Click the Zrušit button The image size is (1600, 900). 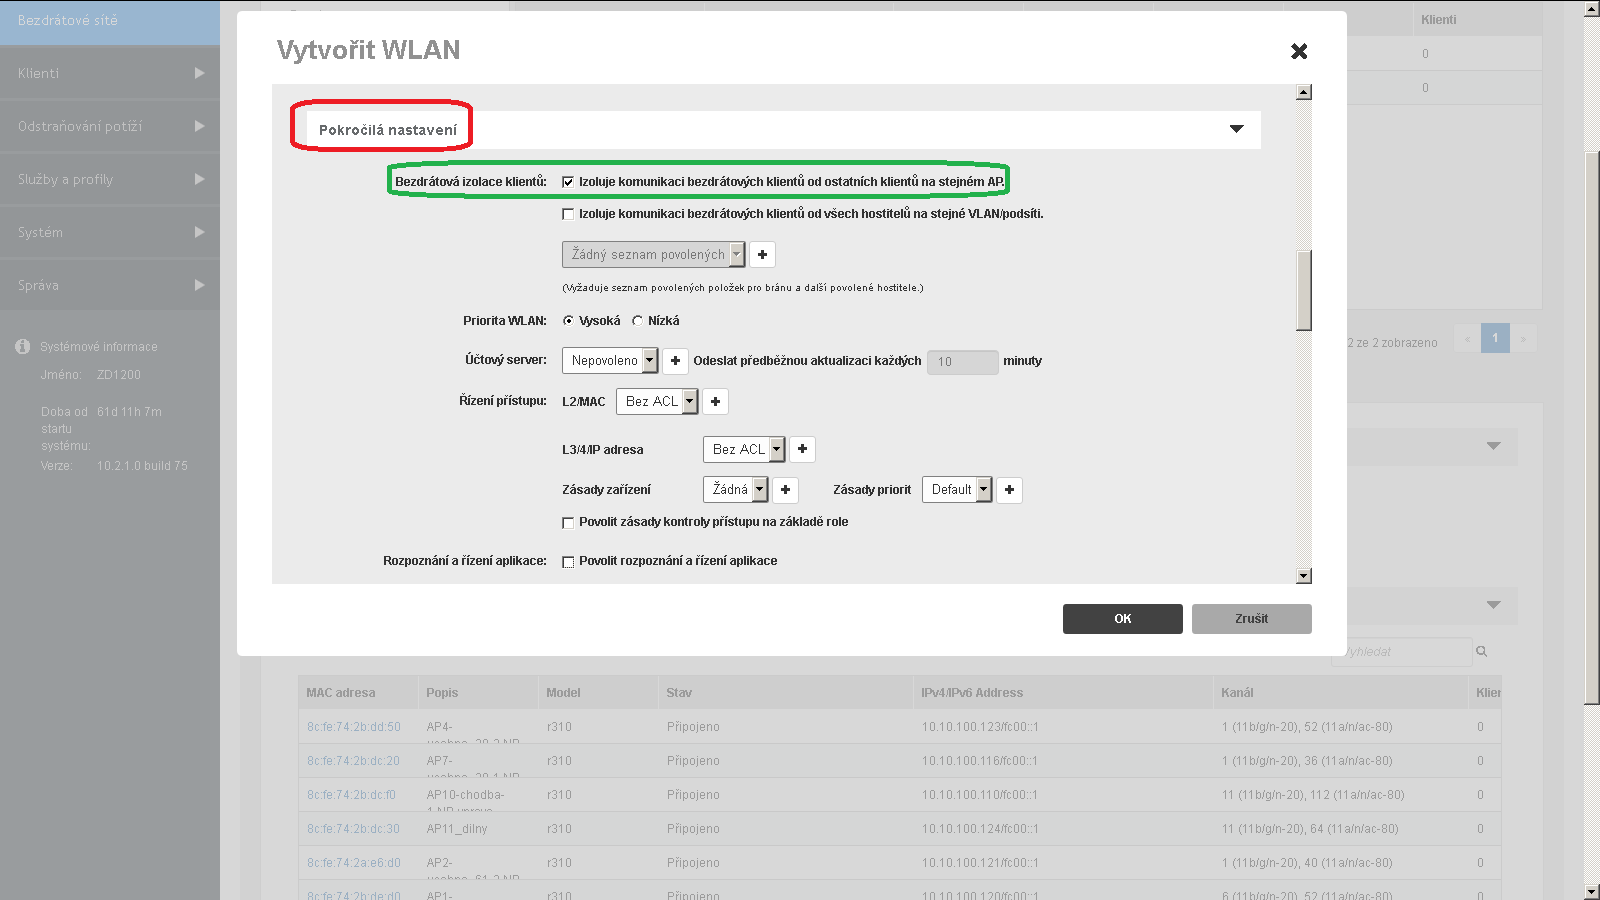pyautogui.click(x=1251, y=619)
